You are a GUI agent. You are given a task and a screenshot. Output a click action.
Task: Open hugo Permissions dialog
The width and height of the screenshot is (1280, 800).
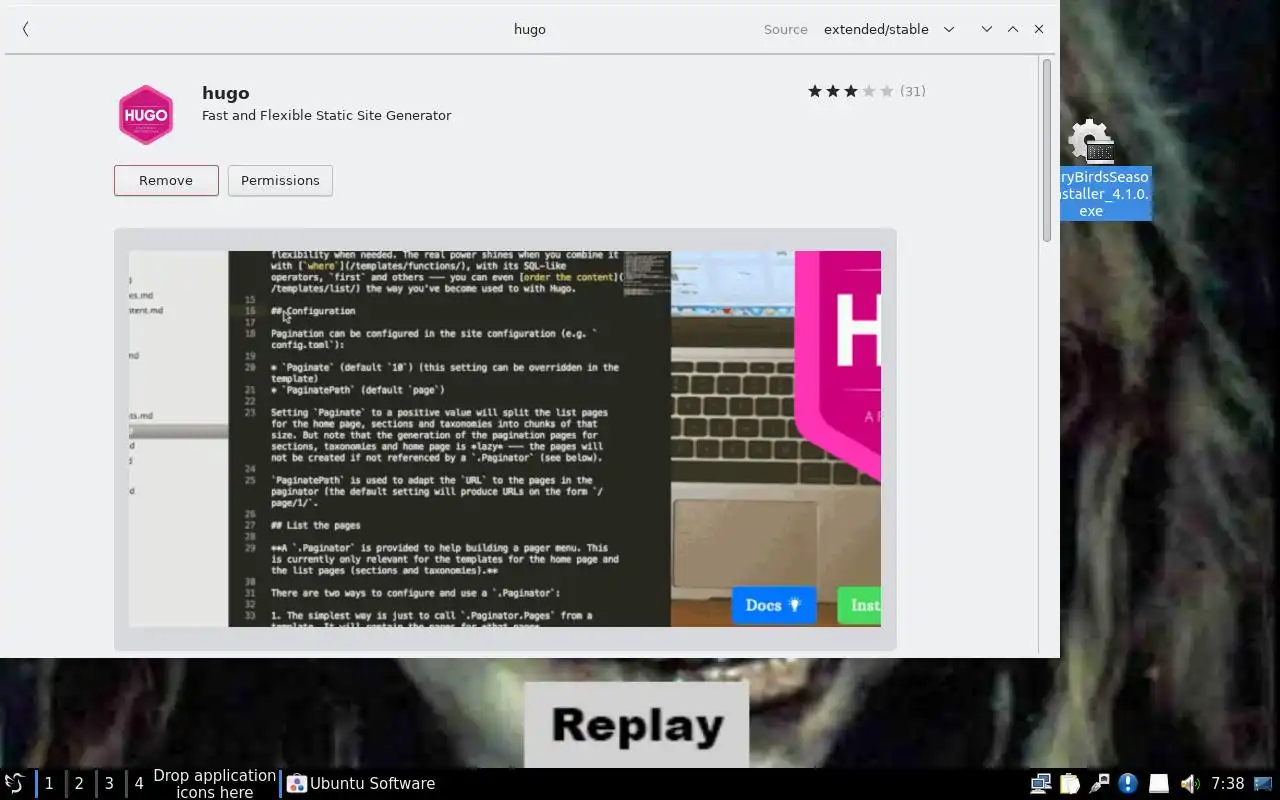point(280,180)
